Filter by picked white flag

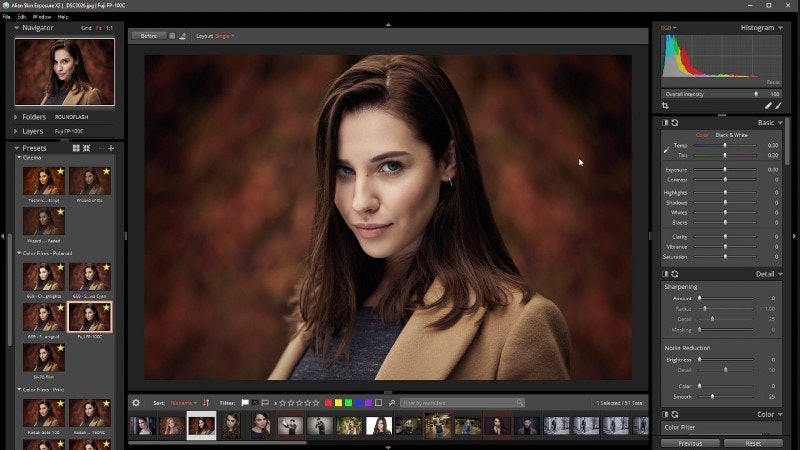[x=245, y=403]
